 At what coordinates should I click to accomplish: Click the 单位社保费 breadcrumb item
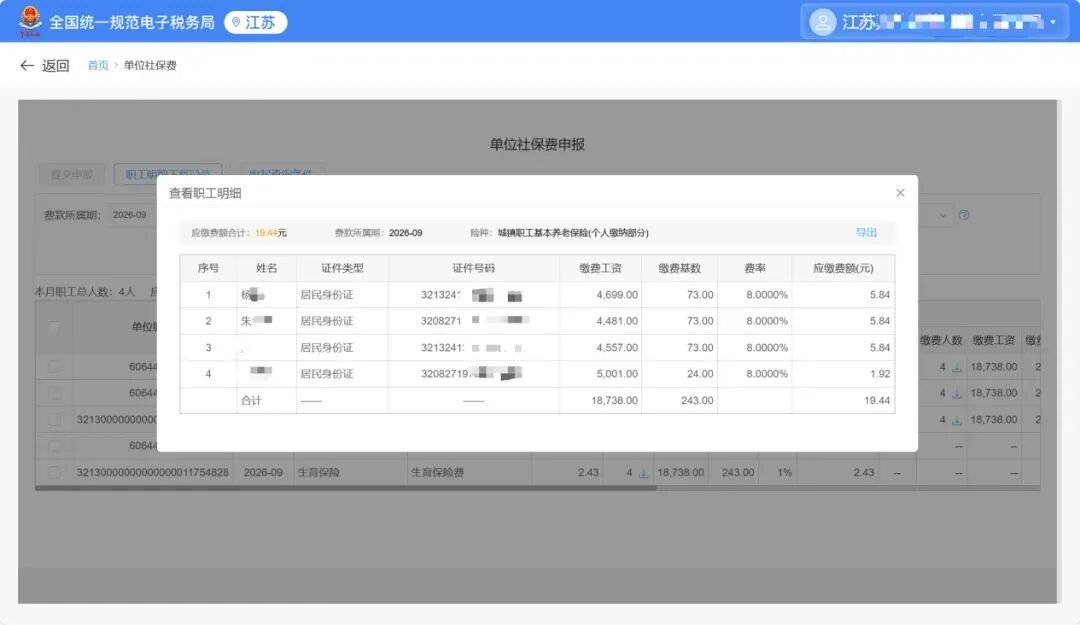150,65
